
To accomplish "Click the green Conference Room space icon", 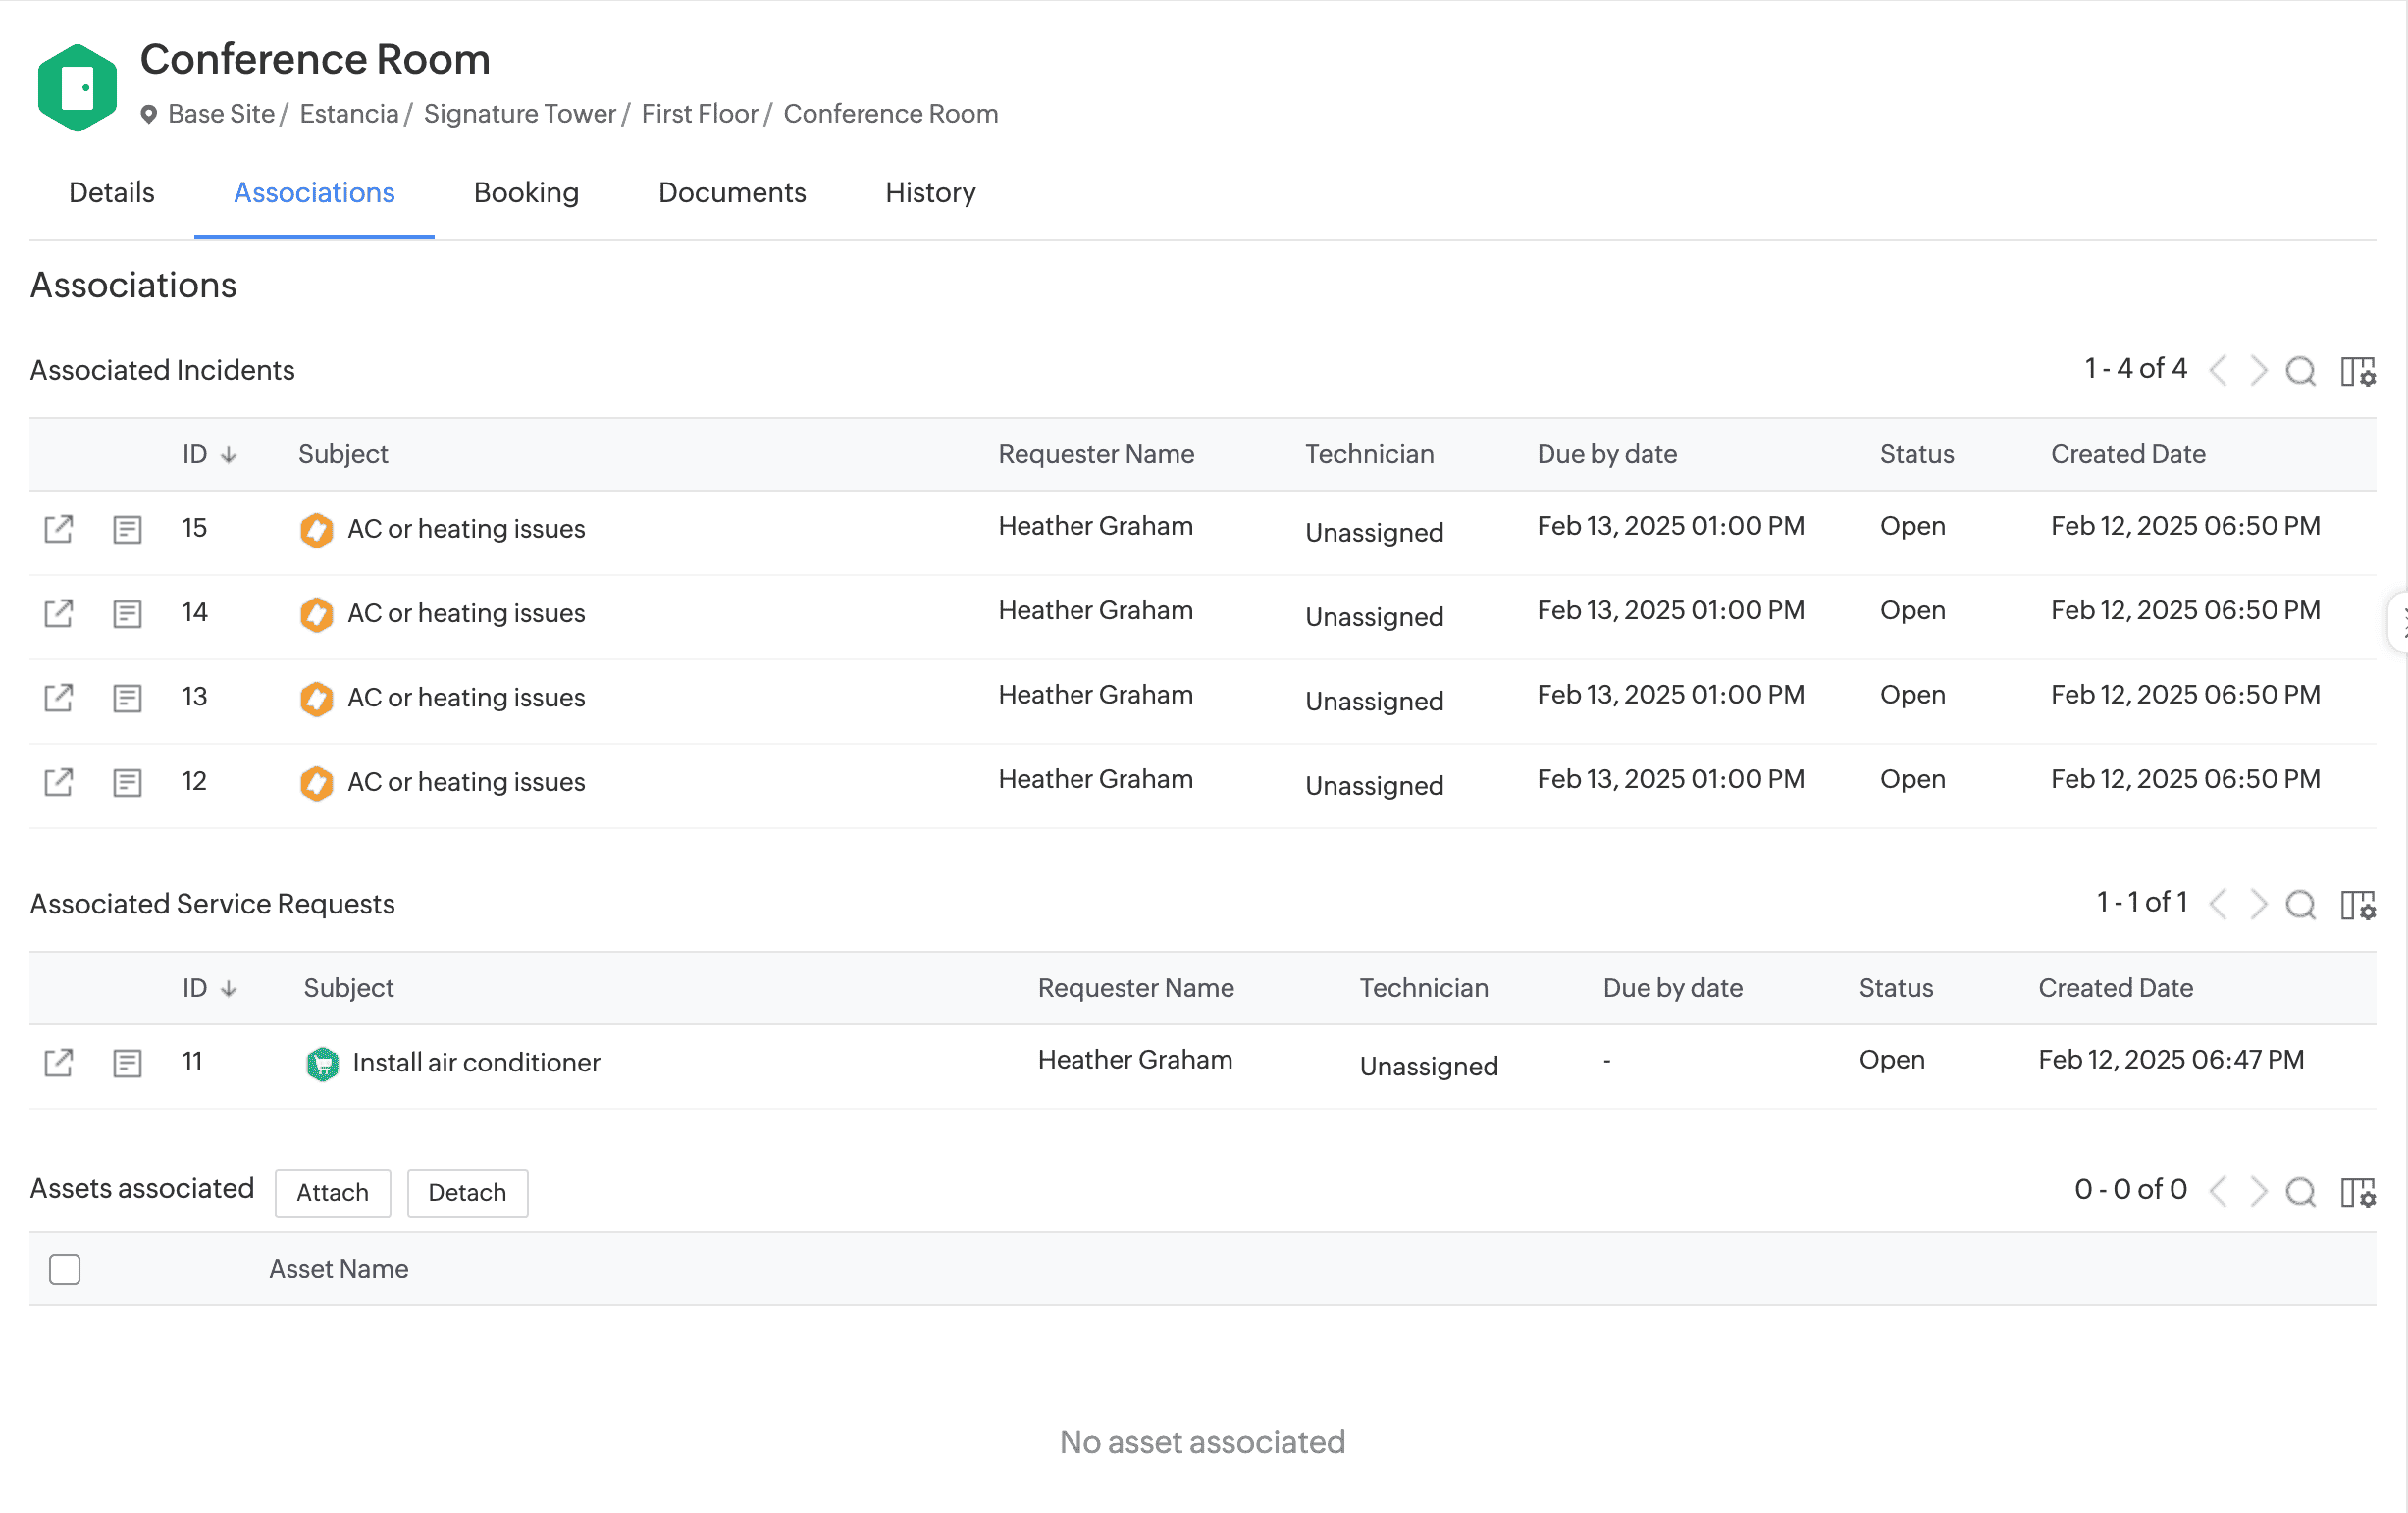I will 77,88.
